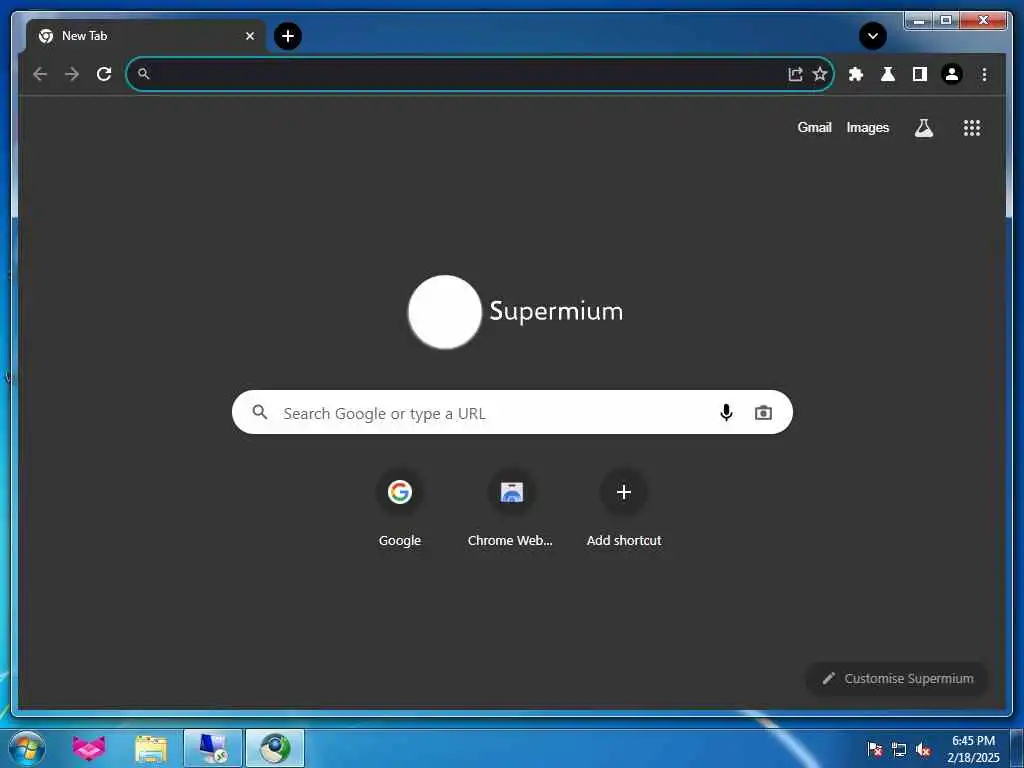The image size is (1024, 768).
Task: Reload the current page
Action: click(104, 74)
